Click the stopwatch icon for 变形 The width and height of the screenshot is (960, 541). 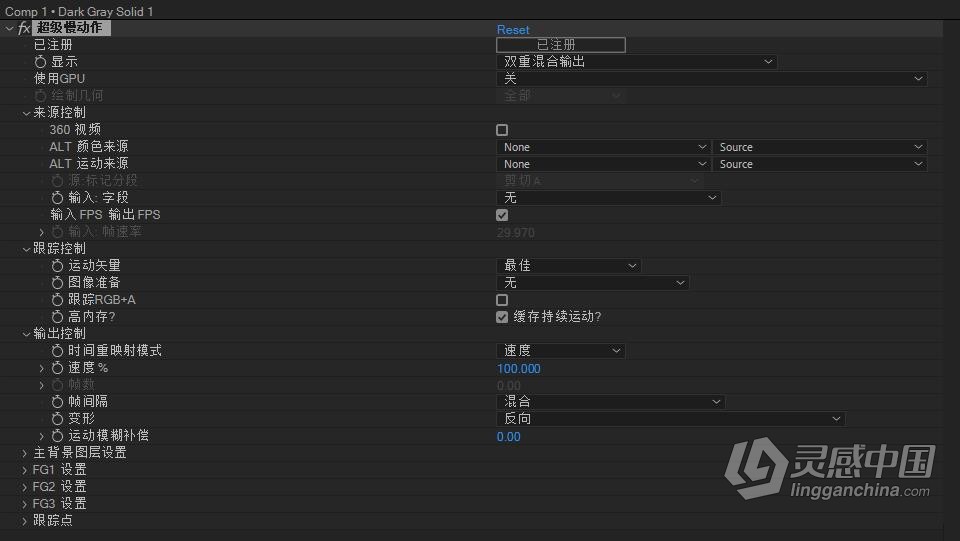point(58,419)
